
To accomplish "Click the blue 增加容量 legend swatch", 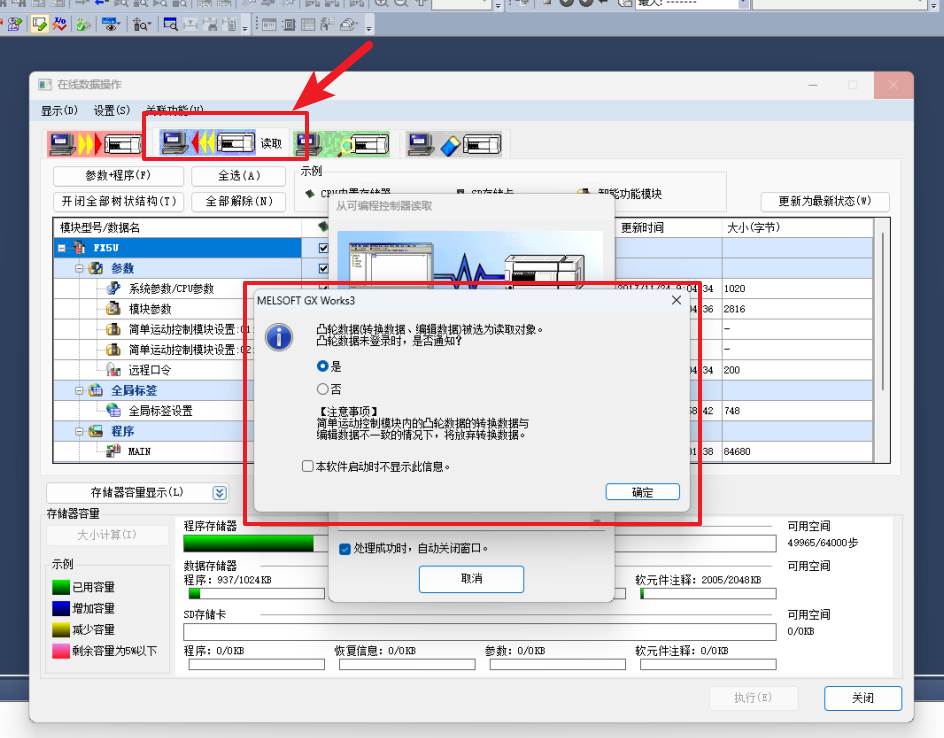I will 61,608.
